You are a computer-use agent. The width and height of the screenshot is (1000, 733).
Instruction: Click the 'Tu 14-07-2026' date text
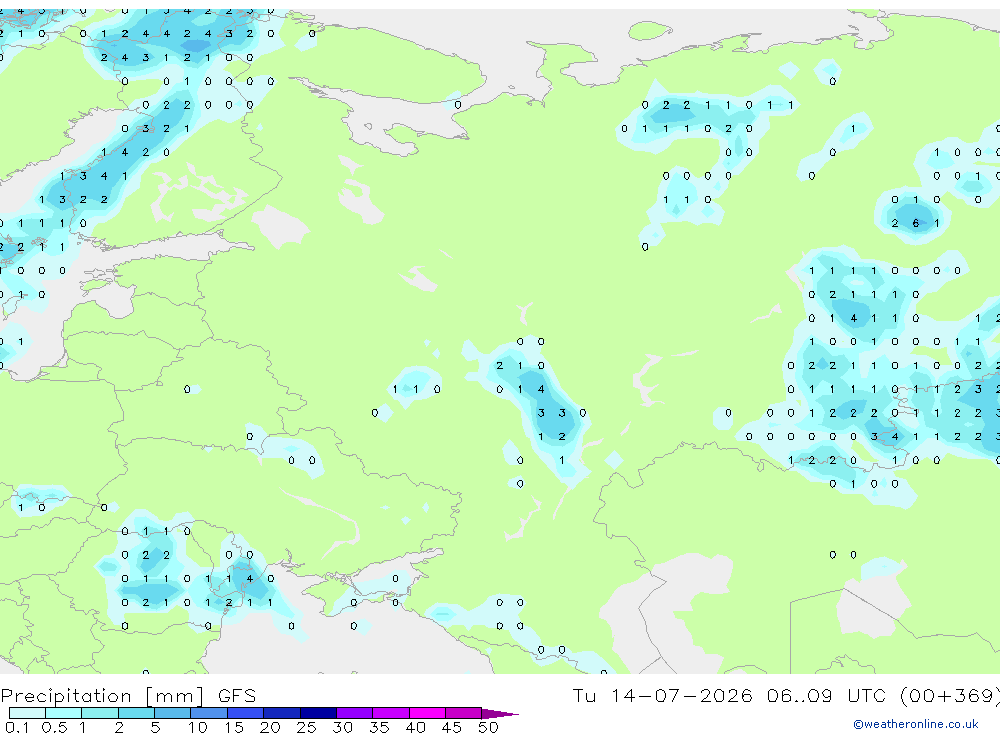tap(663, 695)
